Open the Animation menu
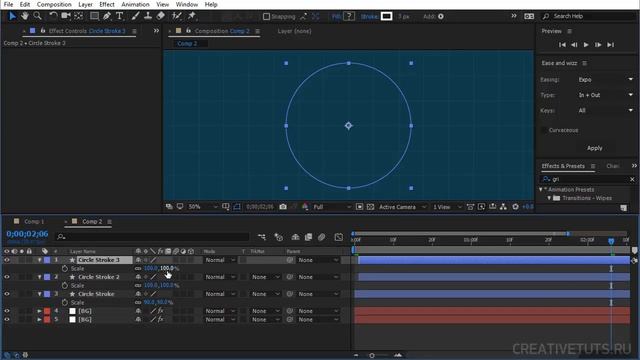Screen dimensions: 640x360 click(x=135, y=4)
